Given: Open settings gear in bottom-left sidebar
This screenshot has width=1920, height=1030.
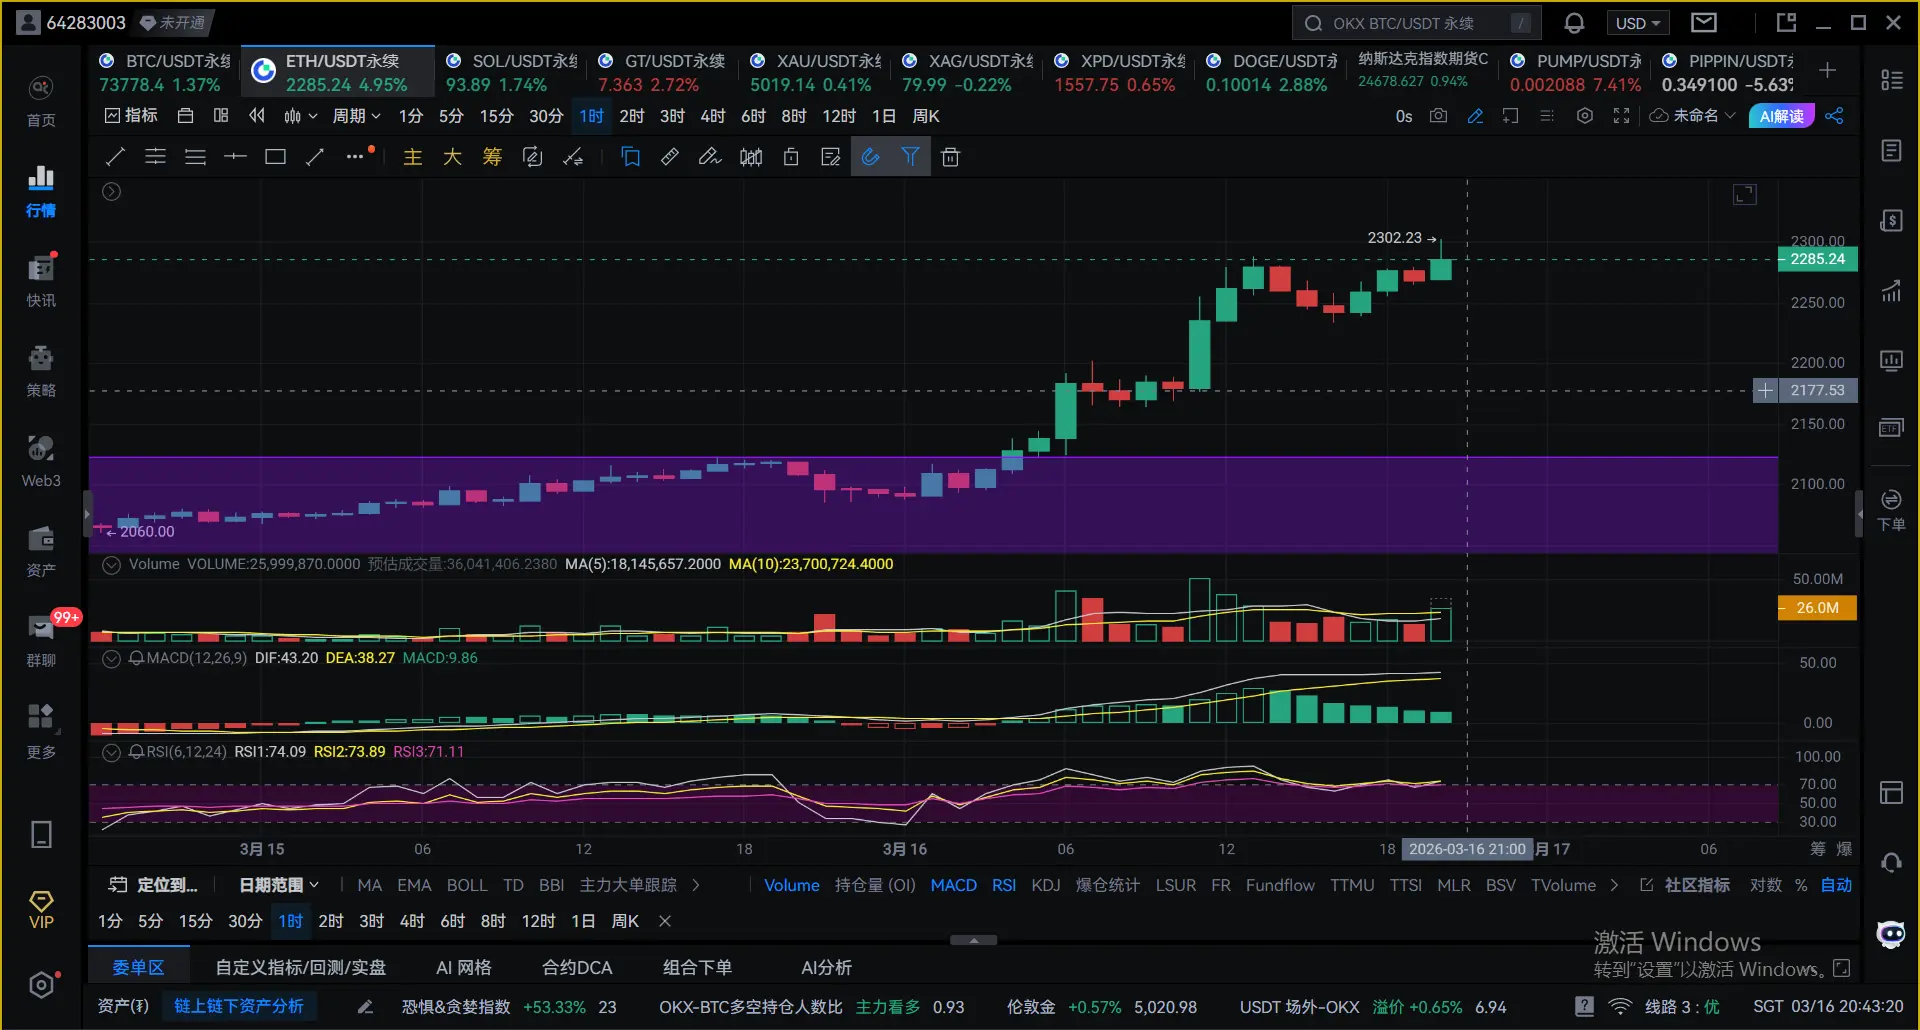Looking at the screenshot, I should [41, 985].
